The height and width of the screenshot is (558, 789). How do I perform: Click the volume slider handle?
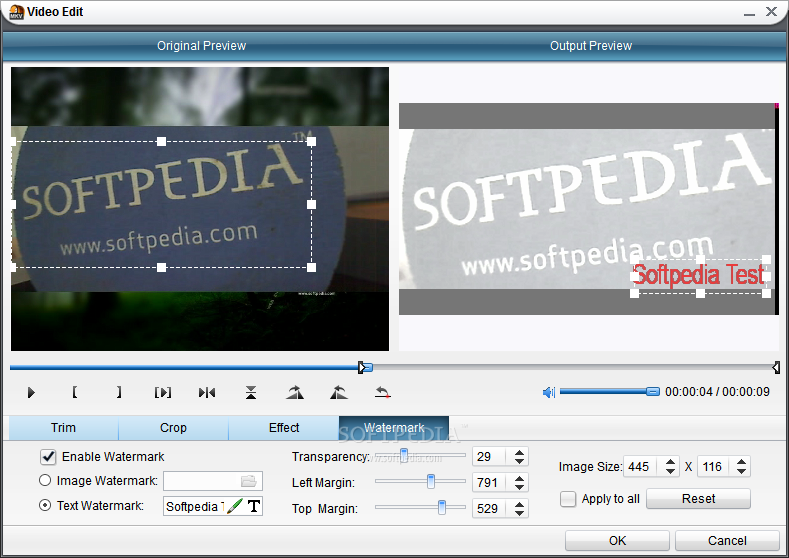[x=653, y=391]
